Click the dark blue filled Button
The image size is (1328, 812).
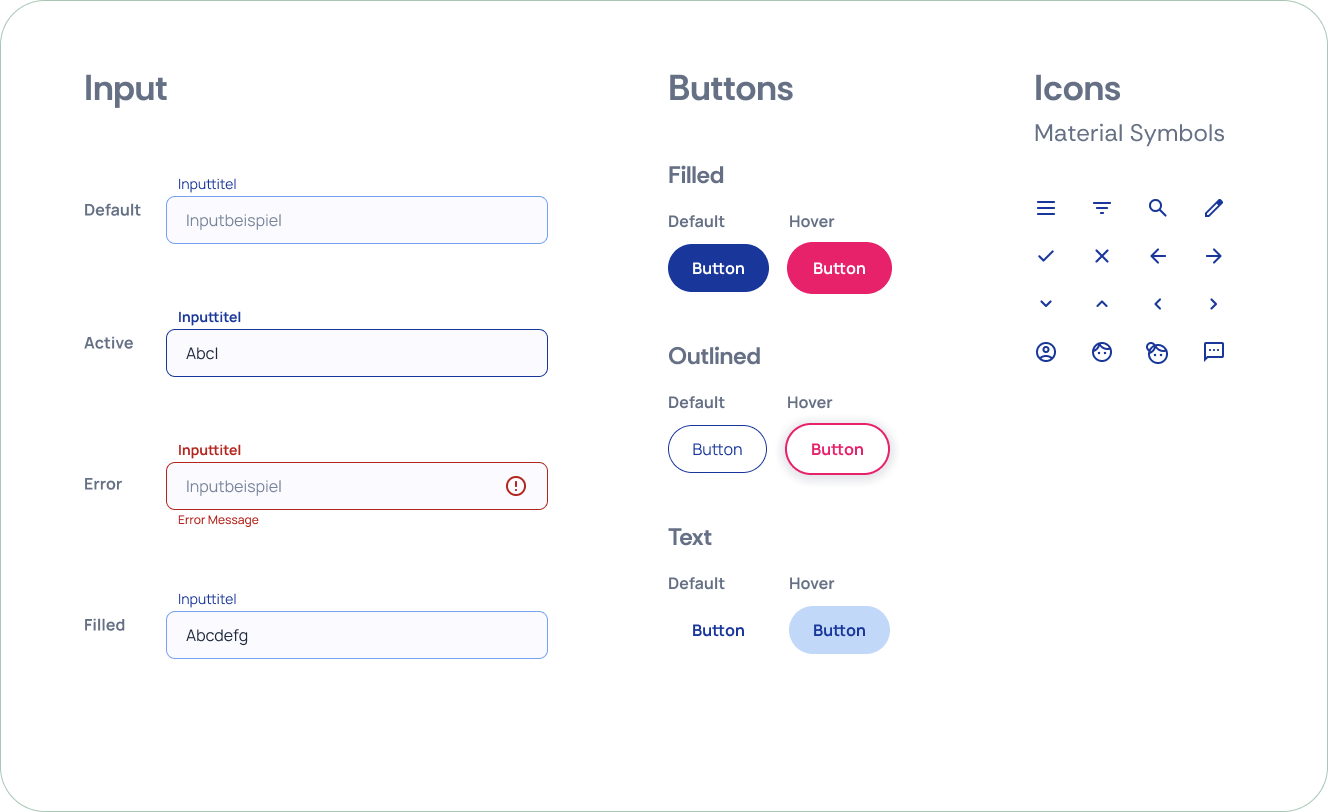pos(718,268)
